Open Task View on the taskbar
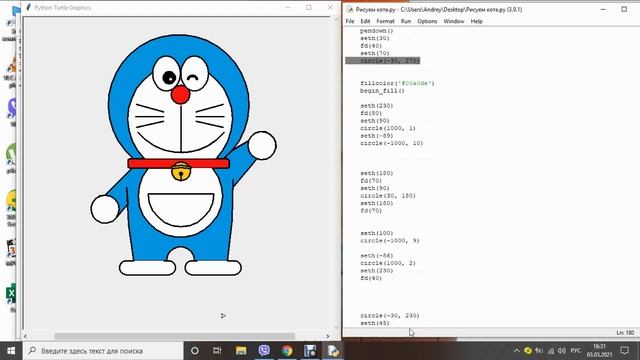The image size is (640, 360). pos(217,351)
